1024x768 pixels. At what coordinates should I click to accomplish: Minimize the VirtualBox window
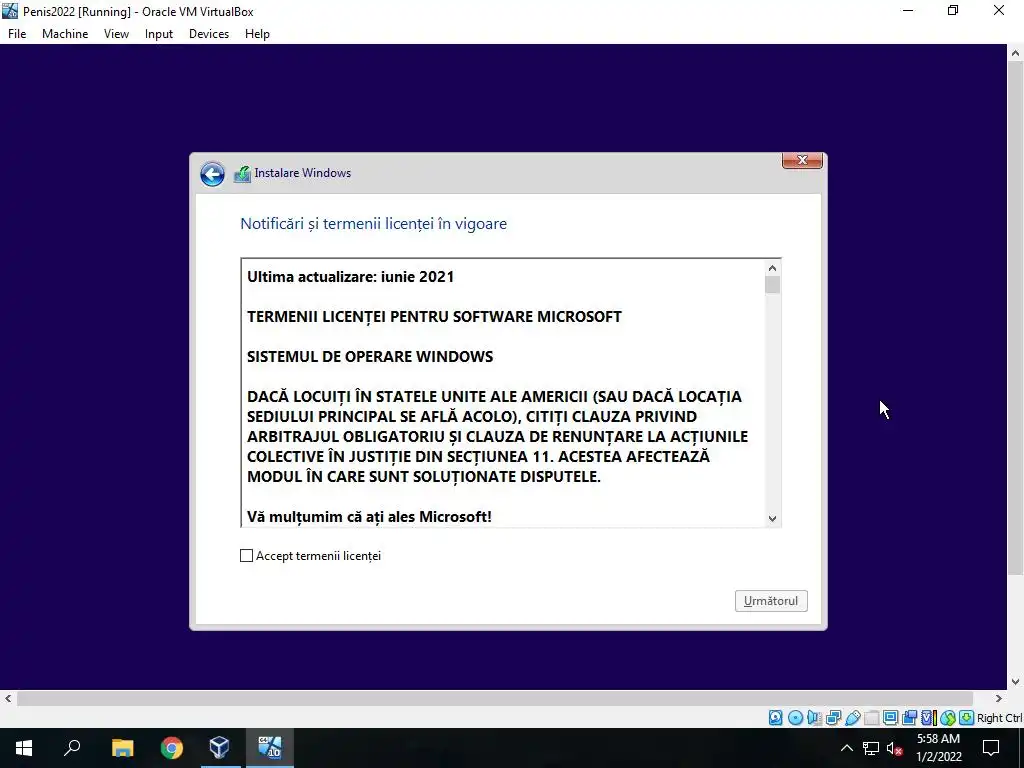pyautogui.click(x=908, y=11)
